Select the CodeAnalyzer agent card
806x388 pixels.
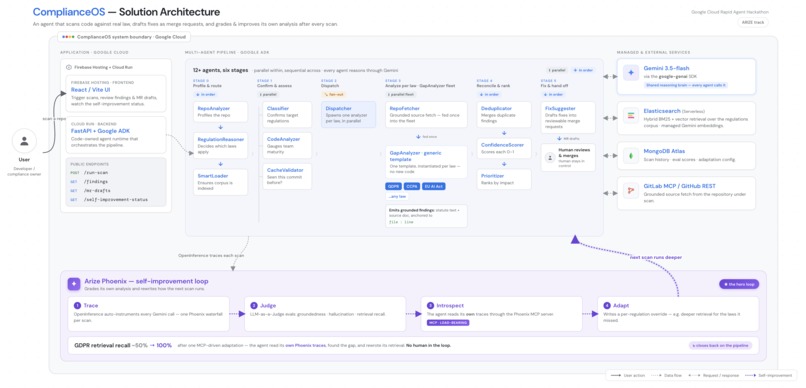click(x=287, y=145)
